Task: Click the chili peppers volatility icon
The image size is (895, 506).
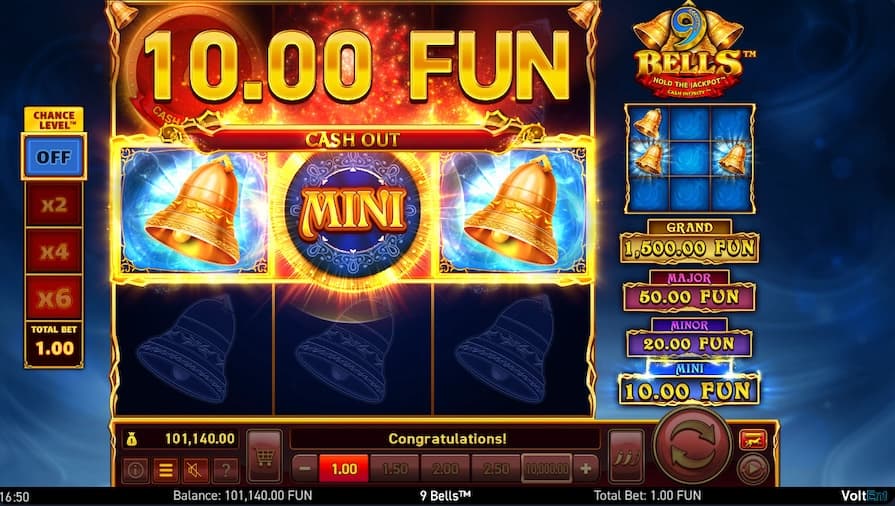Action: (x=626, y=456)
